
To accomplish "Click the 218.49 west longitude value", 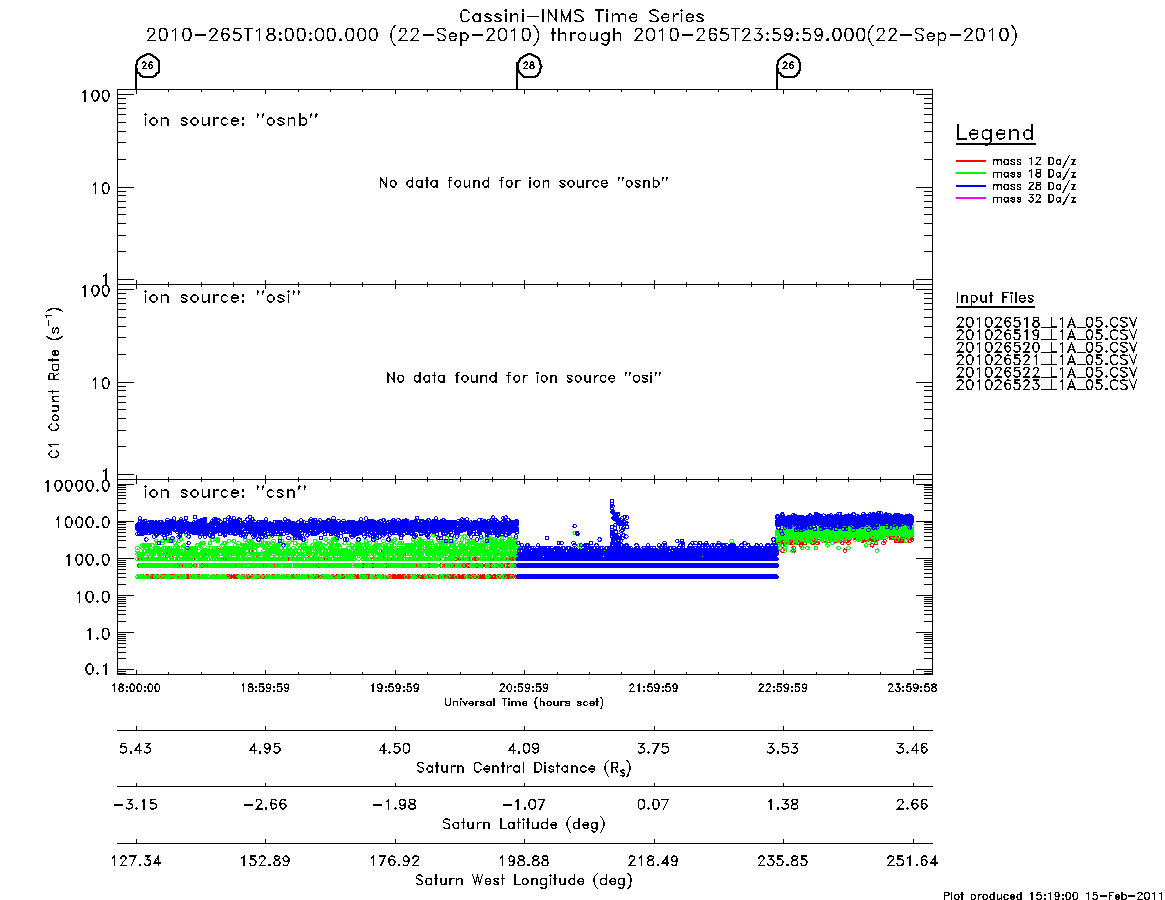I will (653, 861).
